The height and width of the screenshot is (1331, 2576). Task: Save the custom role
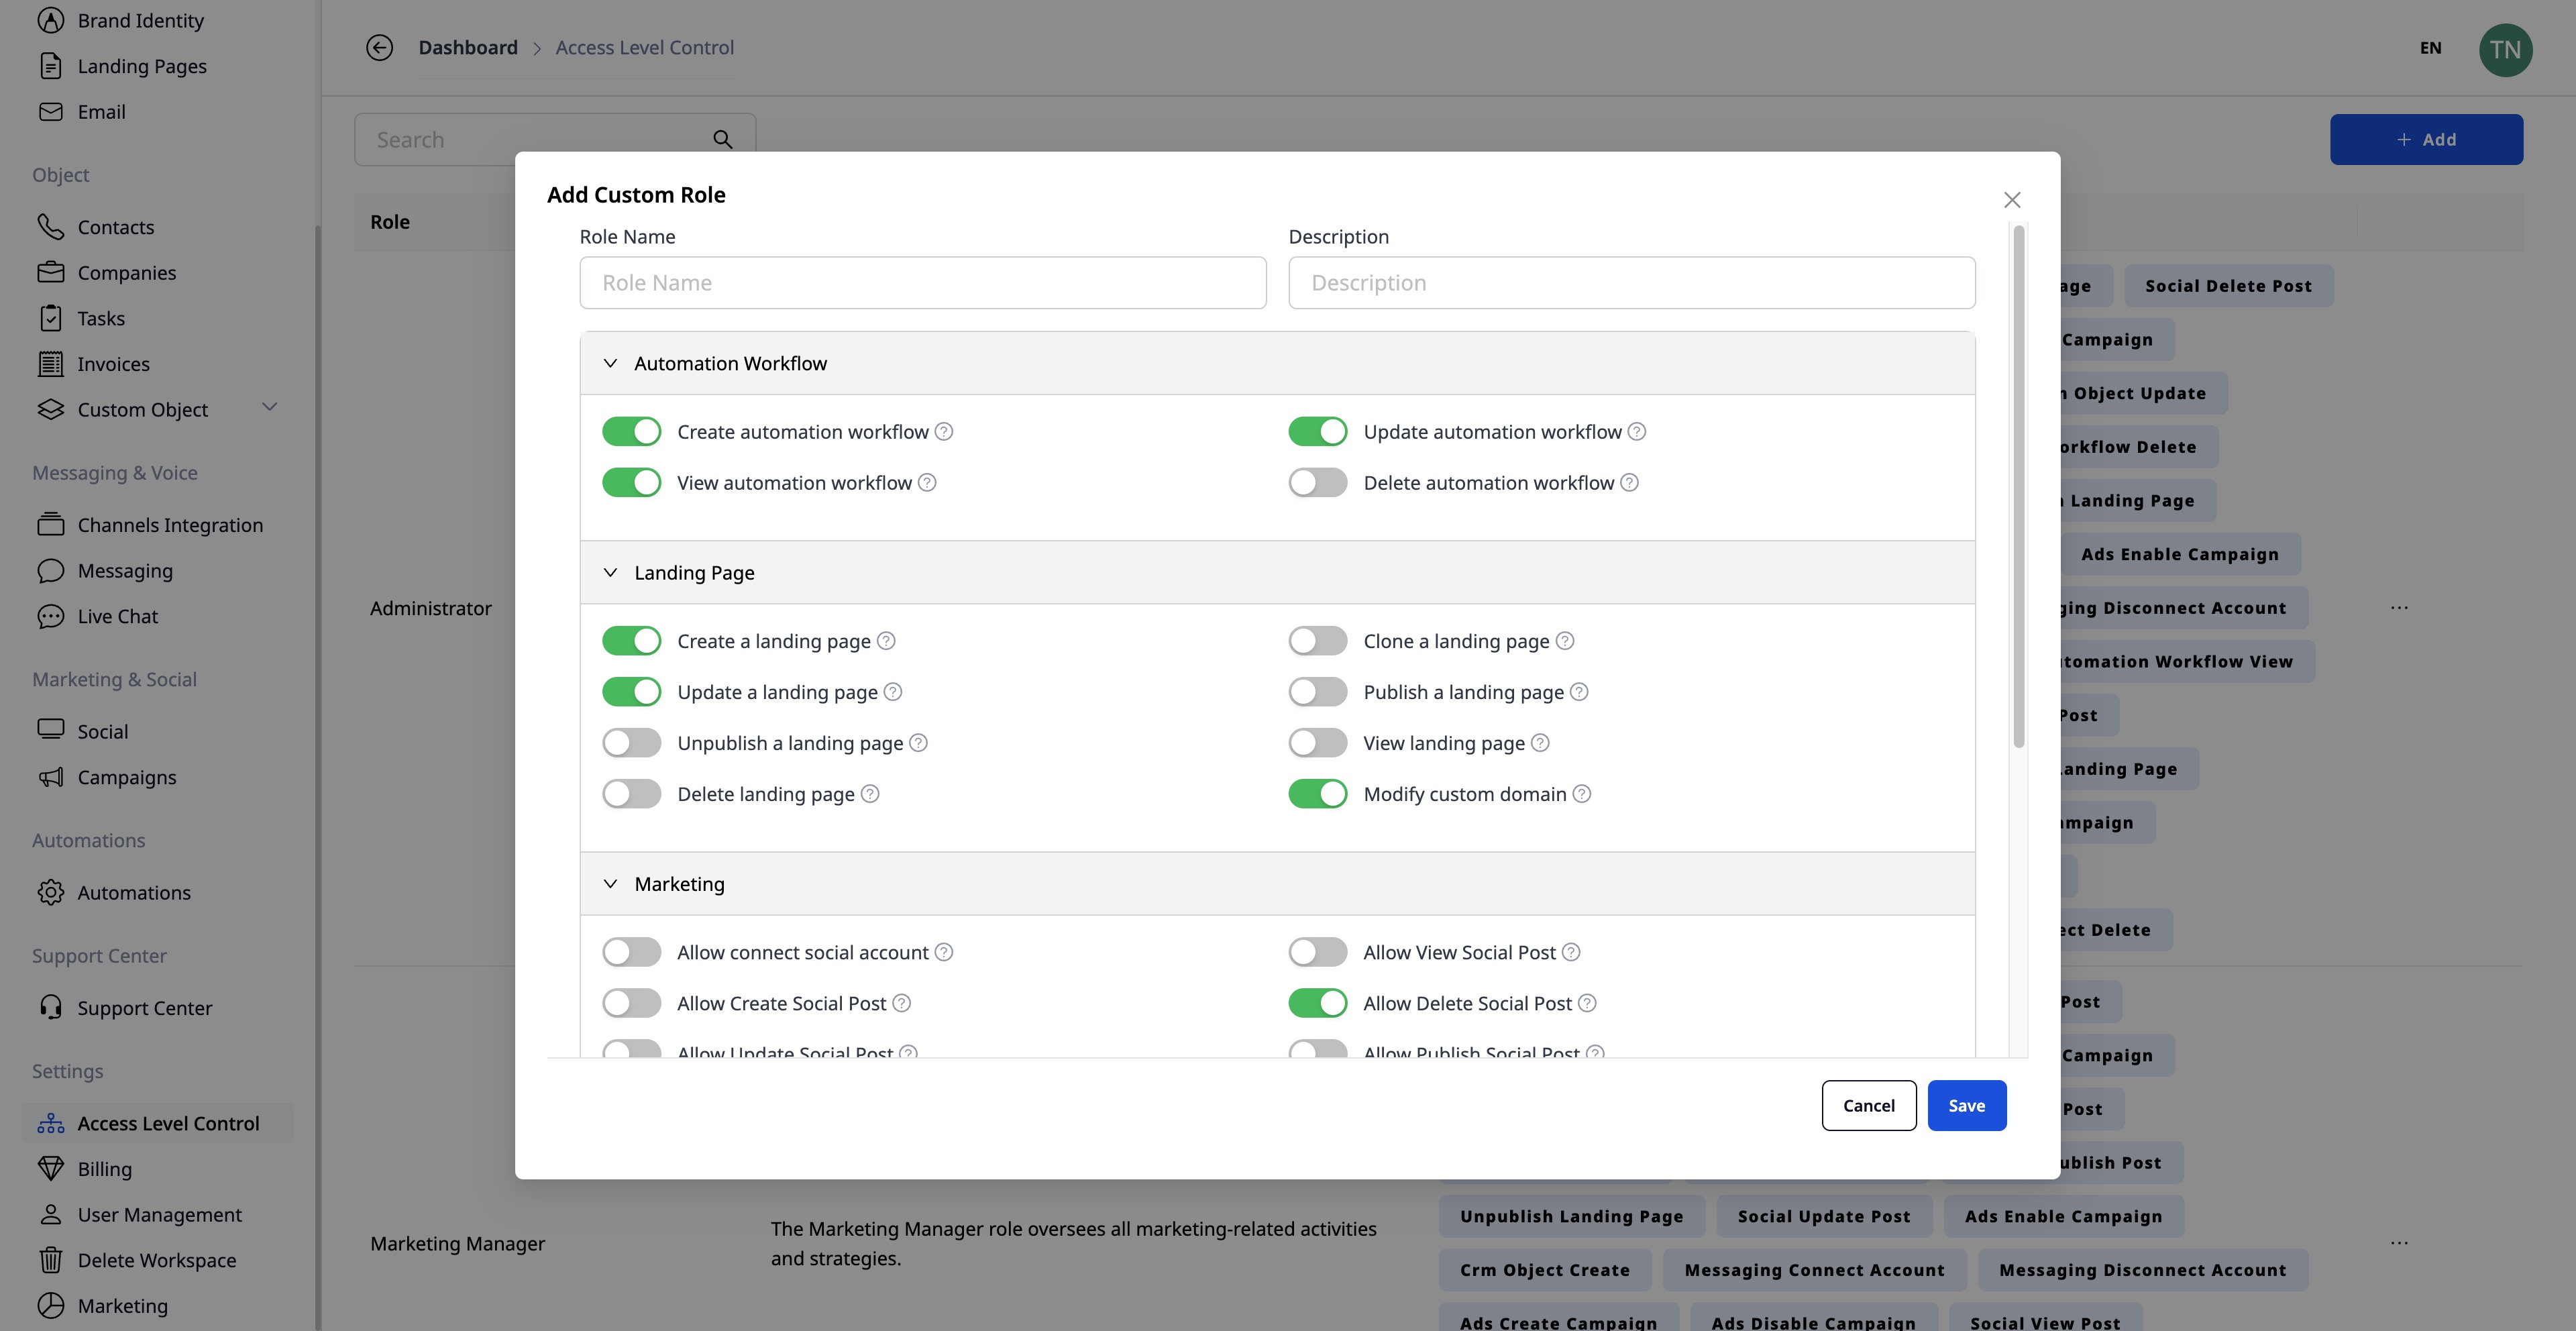pyautogui.click(x=1965, y=1105)
